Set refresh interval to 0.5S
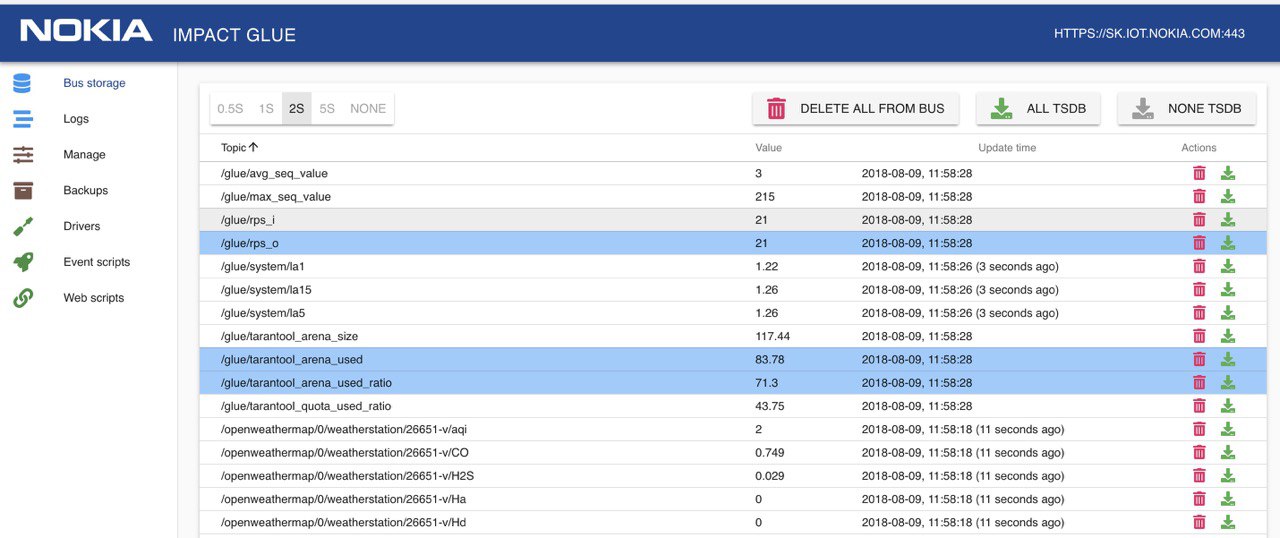Screen dimensions: 1280x538 tap(230, 108)
